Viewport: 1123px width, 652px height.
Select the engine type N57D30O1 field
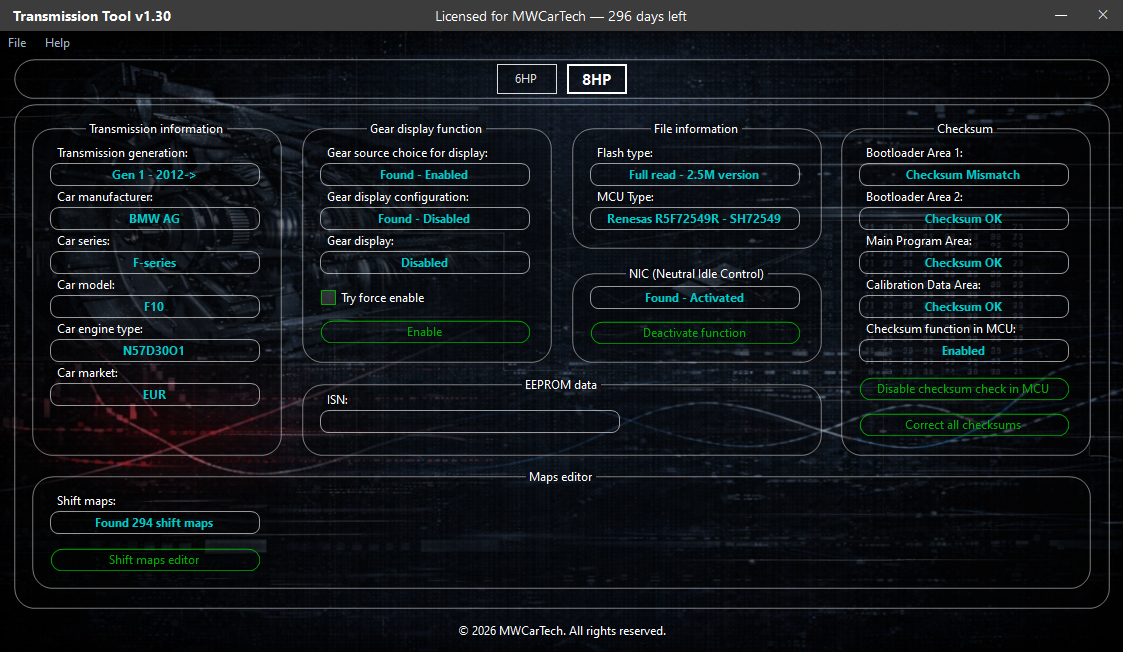155,350
